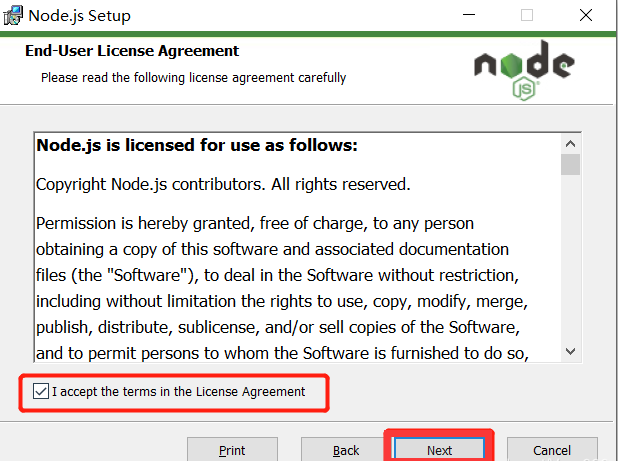Click the license text scrollbar thumb
This screenshot has height=461, width=618.
tap(570, 164)
